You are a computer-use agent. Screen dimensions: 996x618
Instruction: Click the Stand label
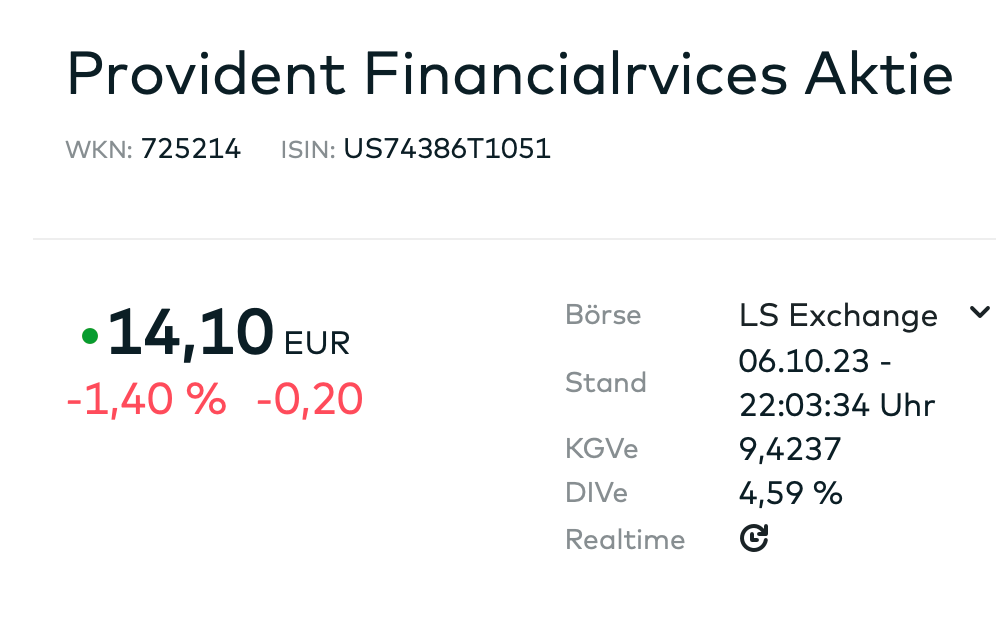(606, 382)
